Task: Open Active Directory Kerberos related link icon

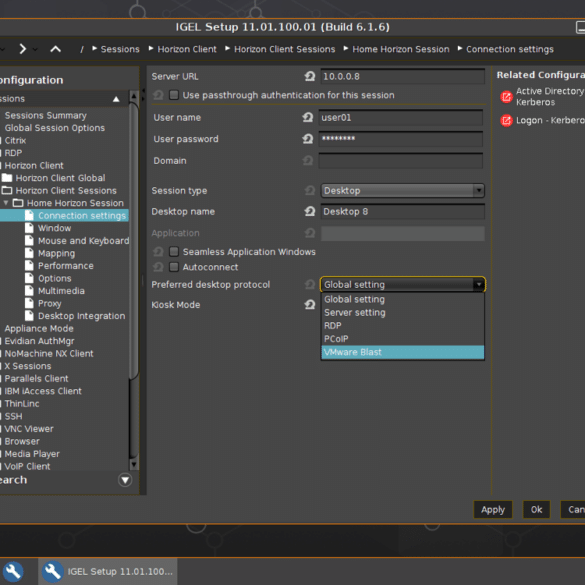Action: (506, 97)
